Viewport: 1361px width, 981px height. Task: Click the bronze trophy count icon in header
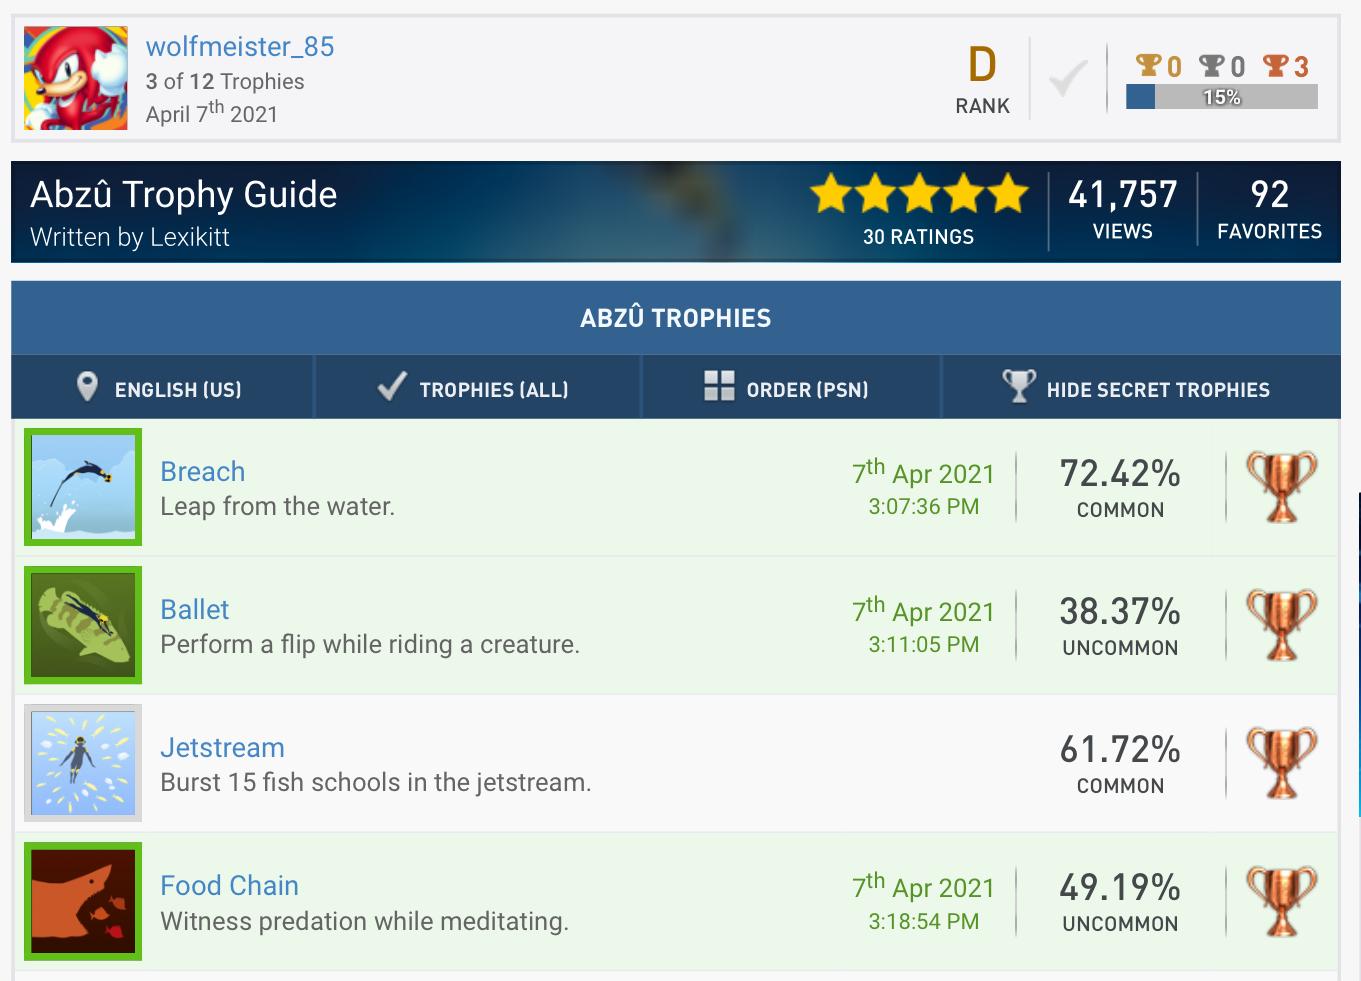(1275, 66)
